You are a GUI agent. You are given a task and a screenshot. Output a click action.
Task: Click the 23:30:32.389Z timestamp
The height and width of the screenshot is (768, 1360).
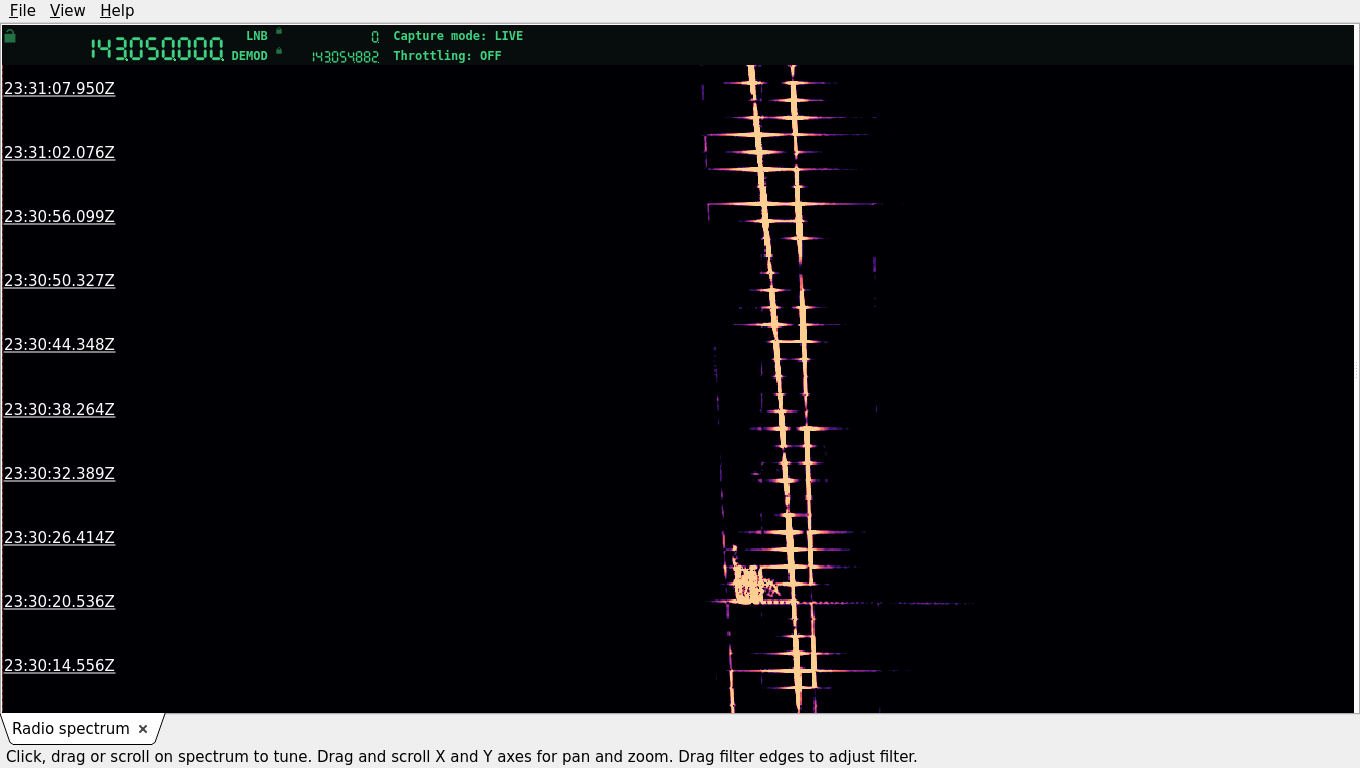pyautogui.click(x=60, y=473)
